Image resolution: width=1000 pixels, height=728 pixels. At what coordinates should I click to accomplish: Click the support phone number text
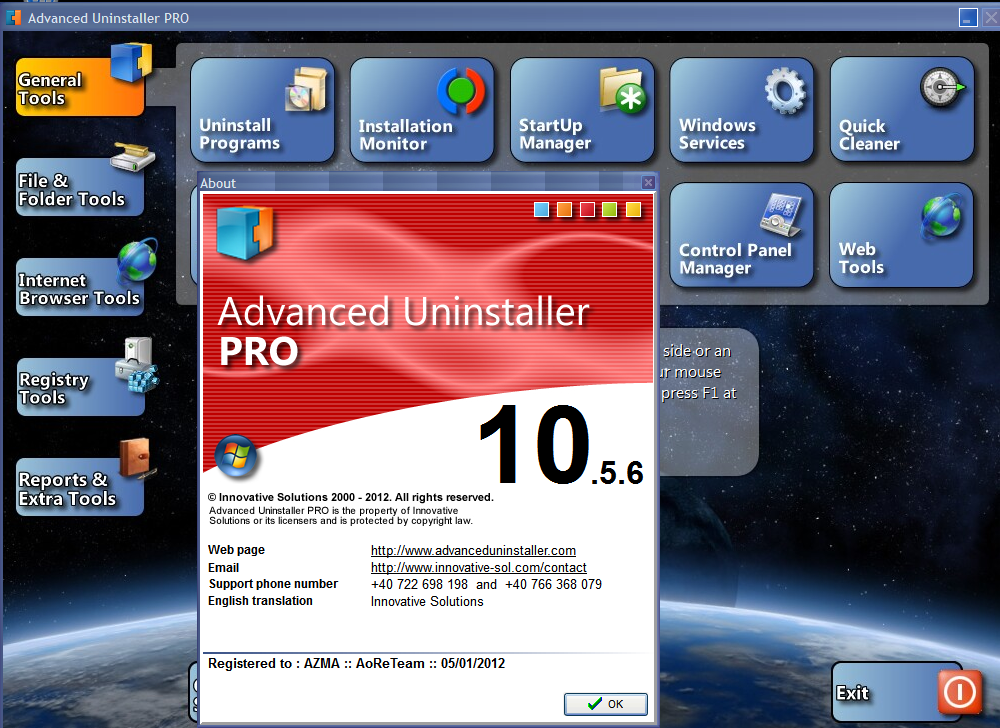pos(486,584)
